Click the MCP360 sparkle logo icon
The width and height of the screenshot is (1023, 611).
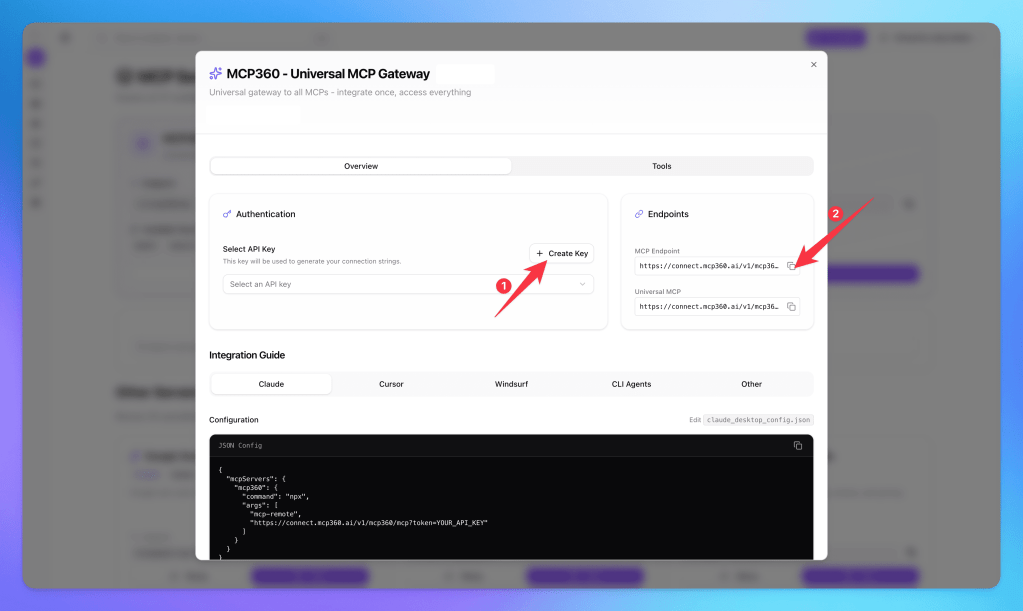[x=215, y=73]
